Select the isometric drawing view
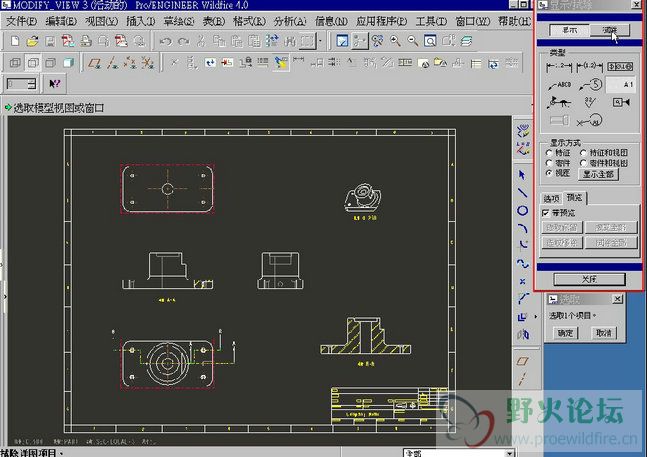 click(x=363, y=198)
